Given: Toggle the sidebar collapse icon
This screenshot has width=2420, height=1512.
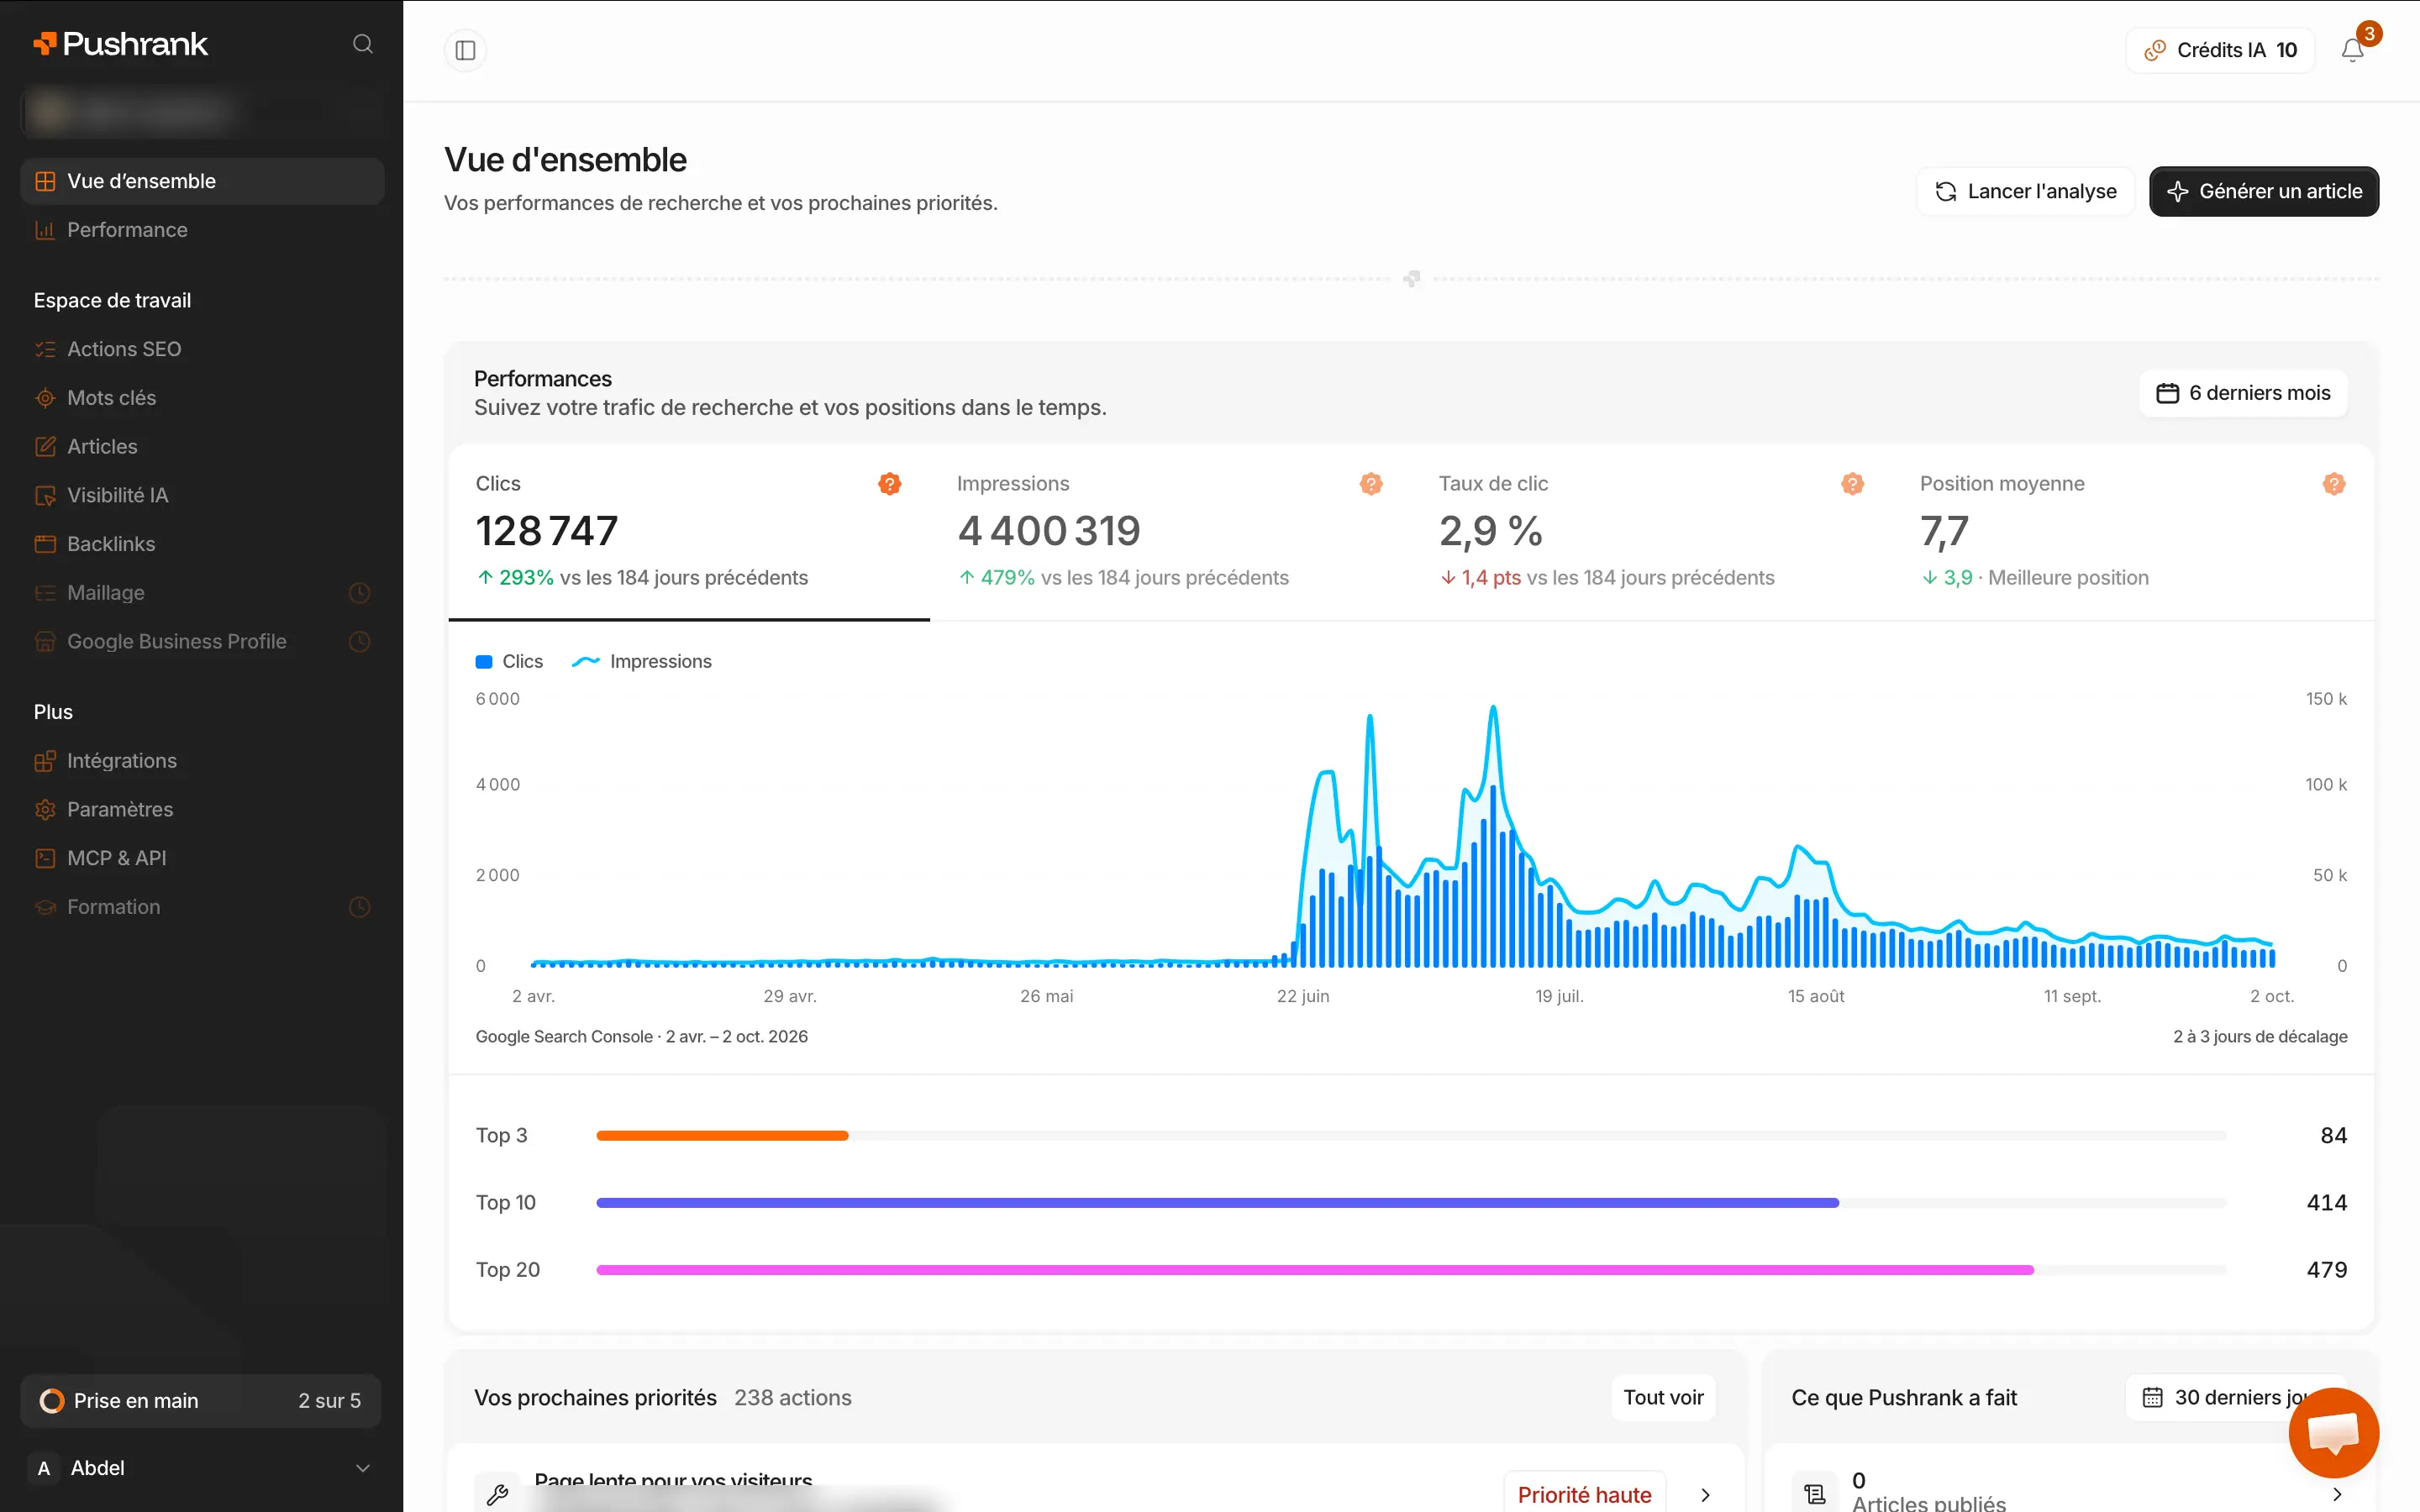Looking at the screenshot, I should click(x=465, y=50).
